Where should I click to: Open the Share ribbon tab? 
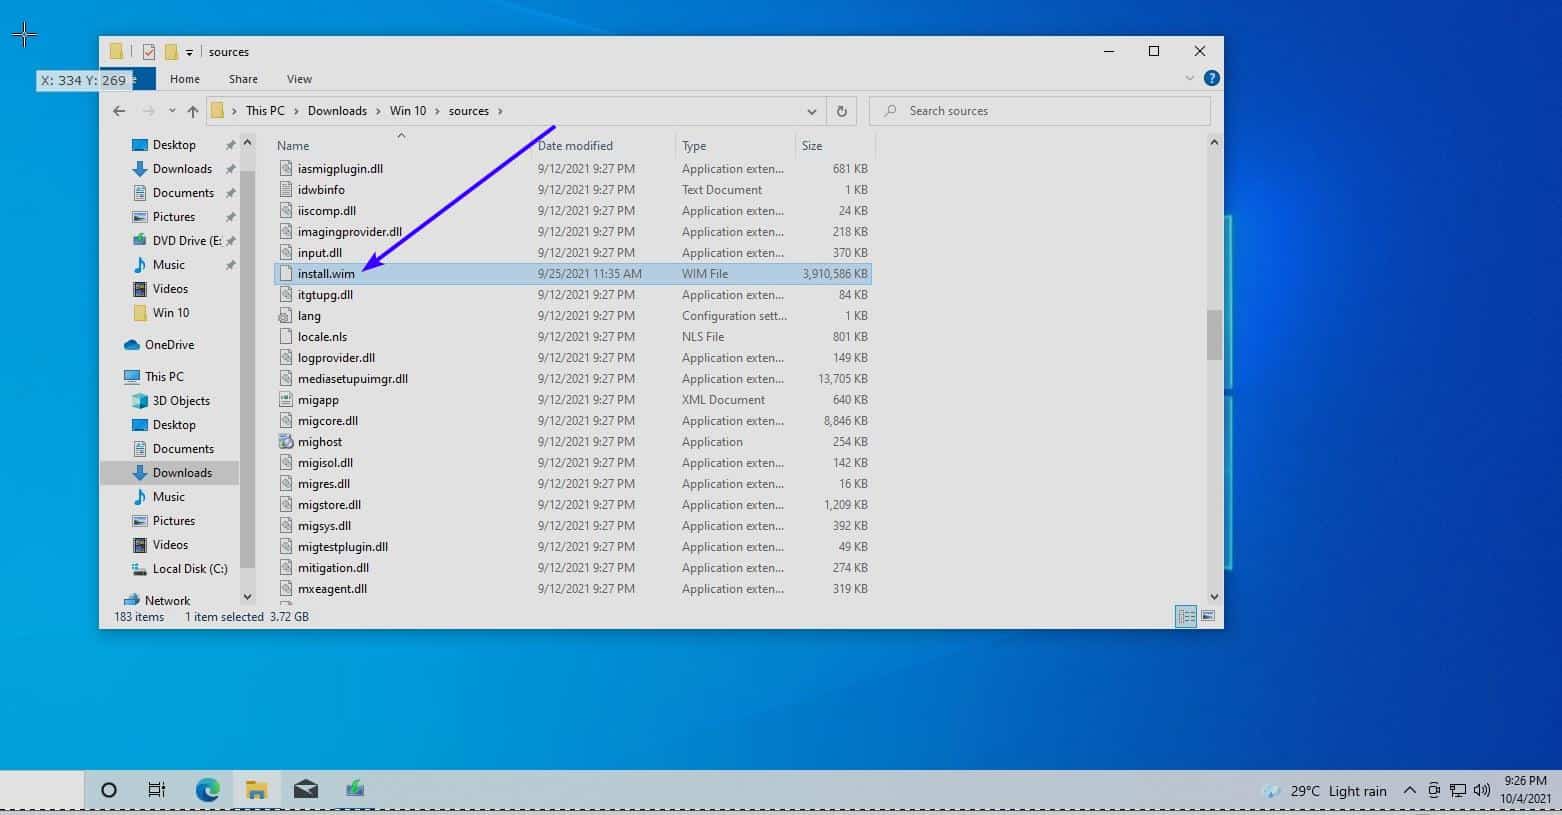(x=243, y=79)
